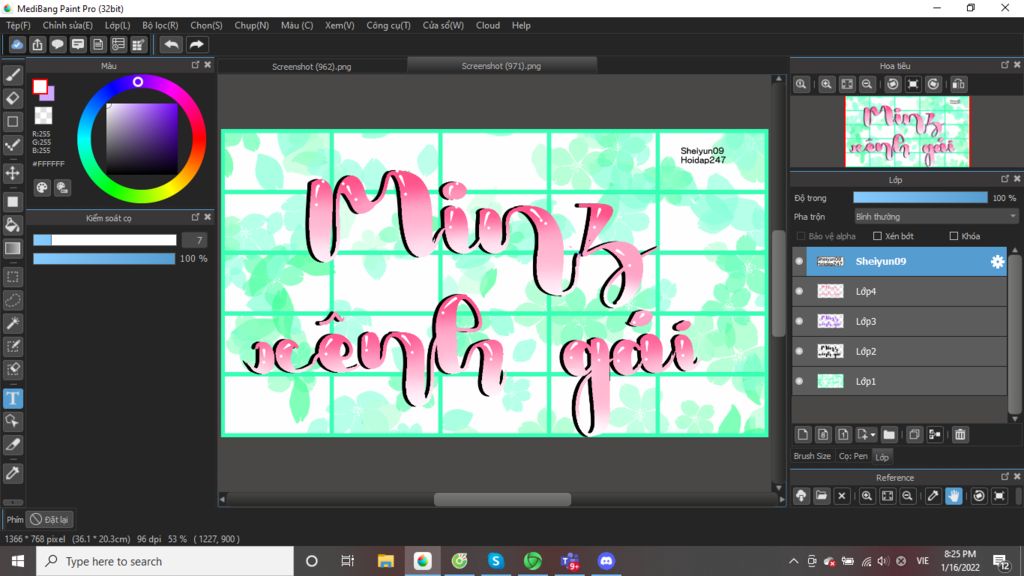Select the Select Pen tool
The height and width of the screenshot is (576, 1024).
(12, 346)
